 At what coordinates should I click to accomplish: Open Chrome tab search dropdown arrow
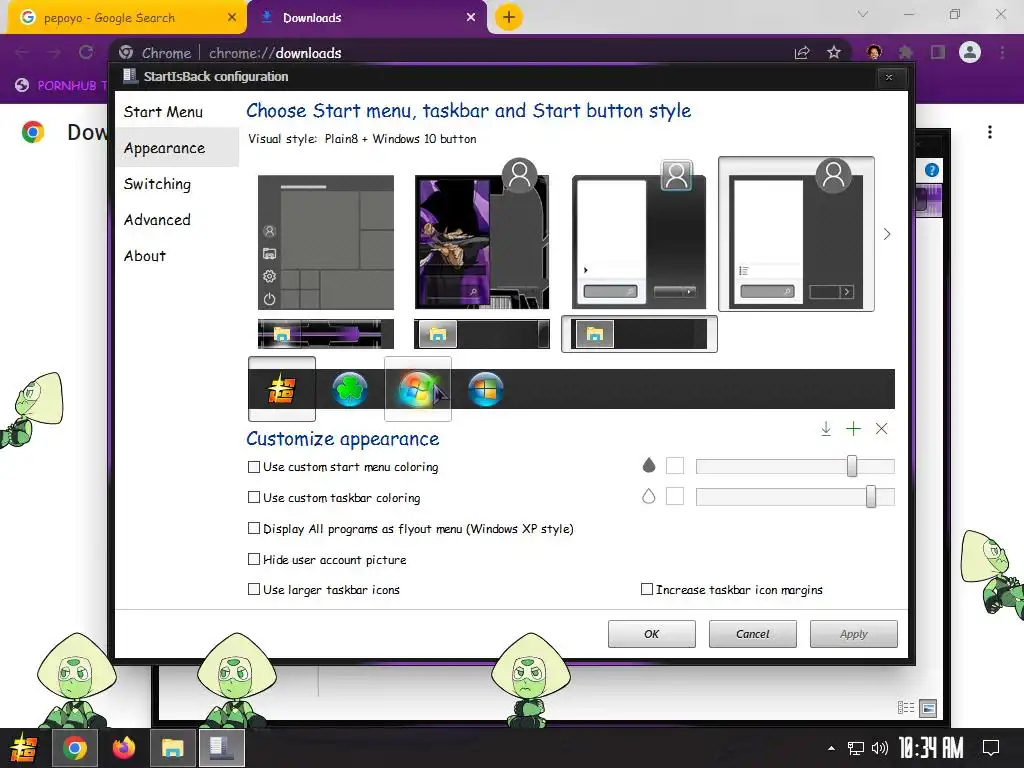tap(863, 14)
